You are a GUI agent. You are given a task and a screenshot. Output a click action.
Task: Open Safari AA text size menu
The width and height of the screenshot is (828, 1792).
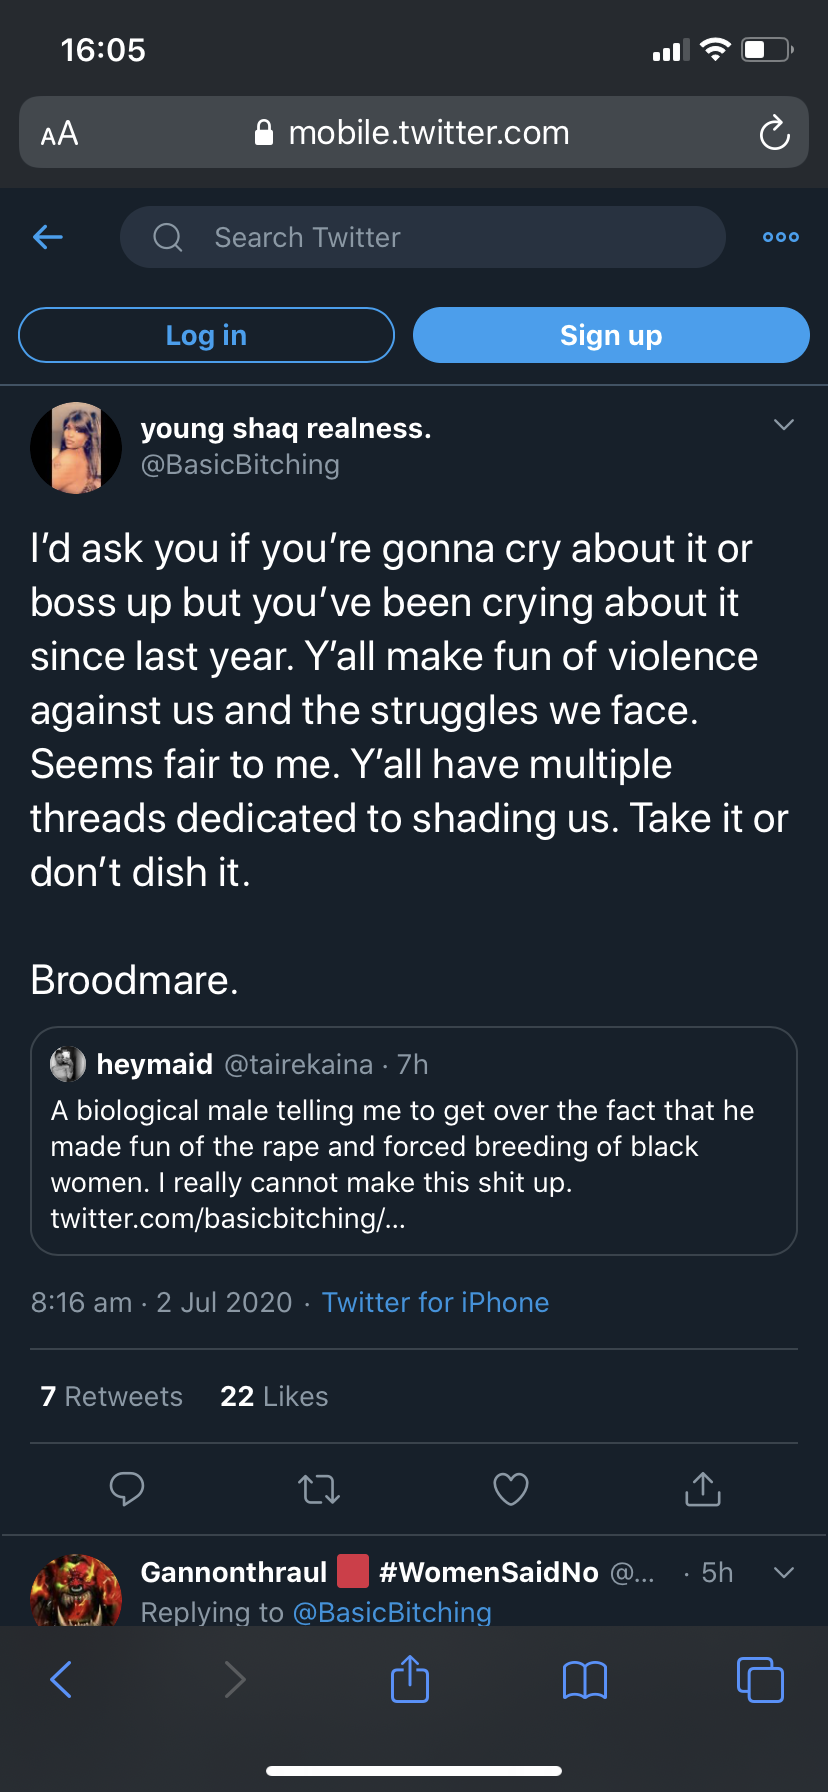click(x=59, y=133)
